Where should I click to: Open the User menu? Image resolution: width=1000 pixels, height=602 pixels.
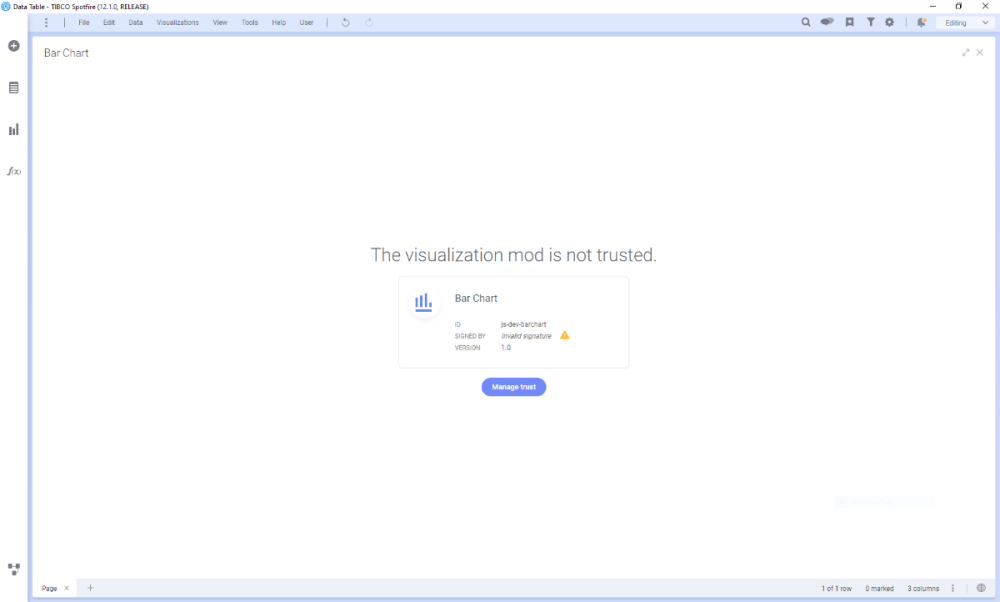pyautogui.click(x=307, y=22)
